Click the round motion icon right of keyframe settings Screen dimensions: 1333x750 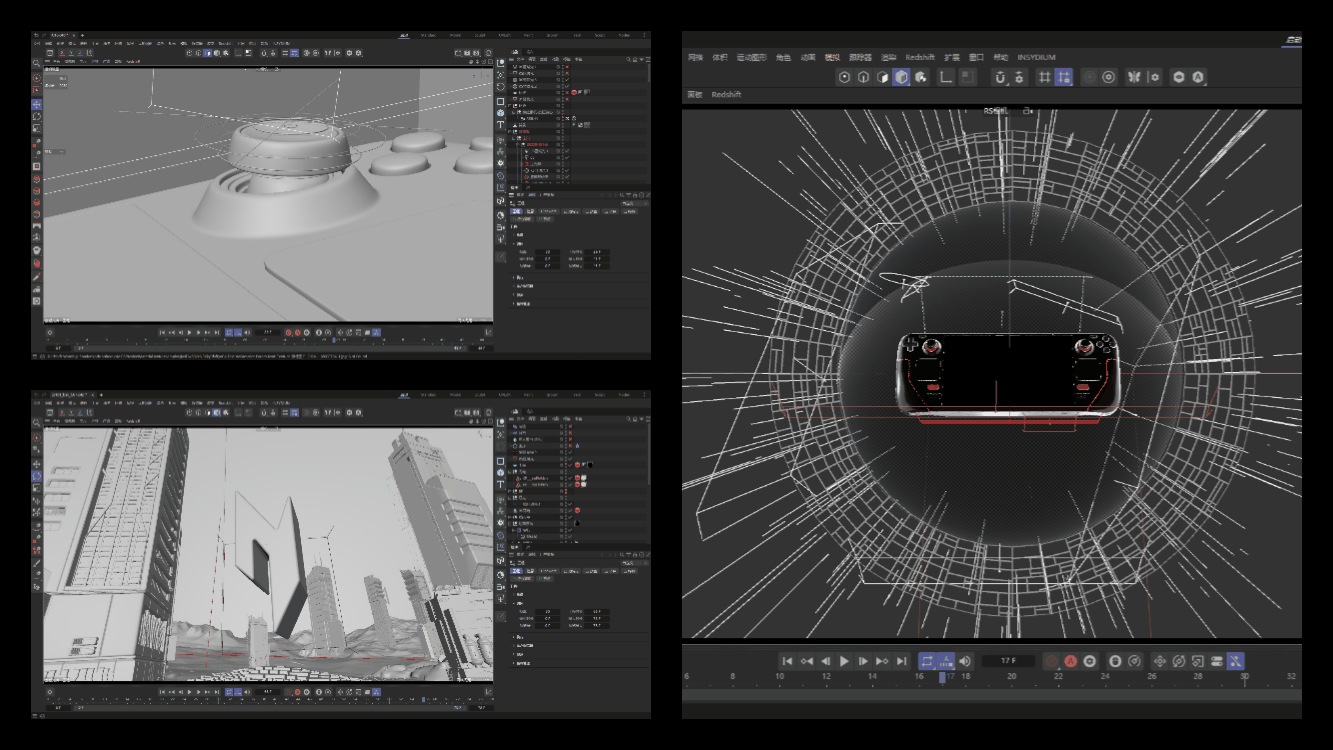(x=1115, y=661)
